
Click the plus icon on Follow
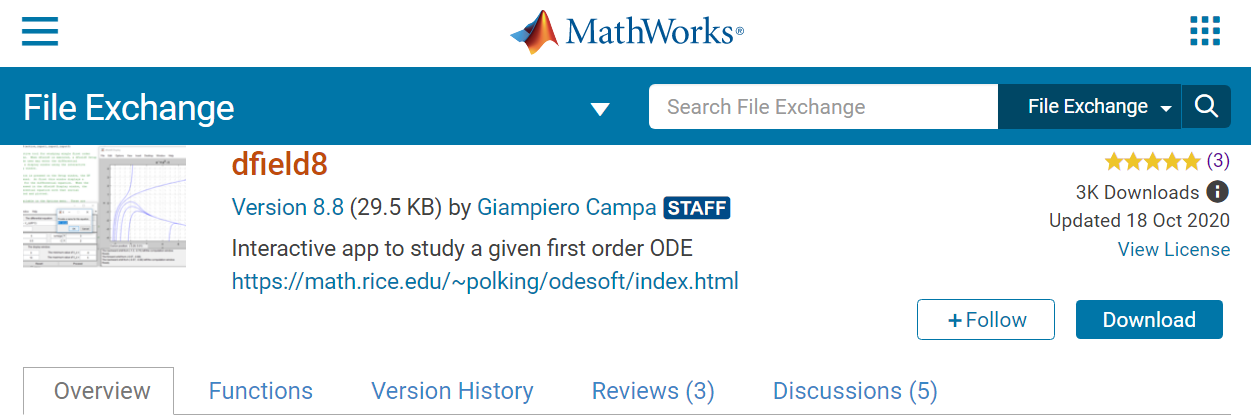955,320
